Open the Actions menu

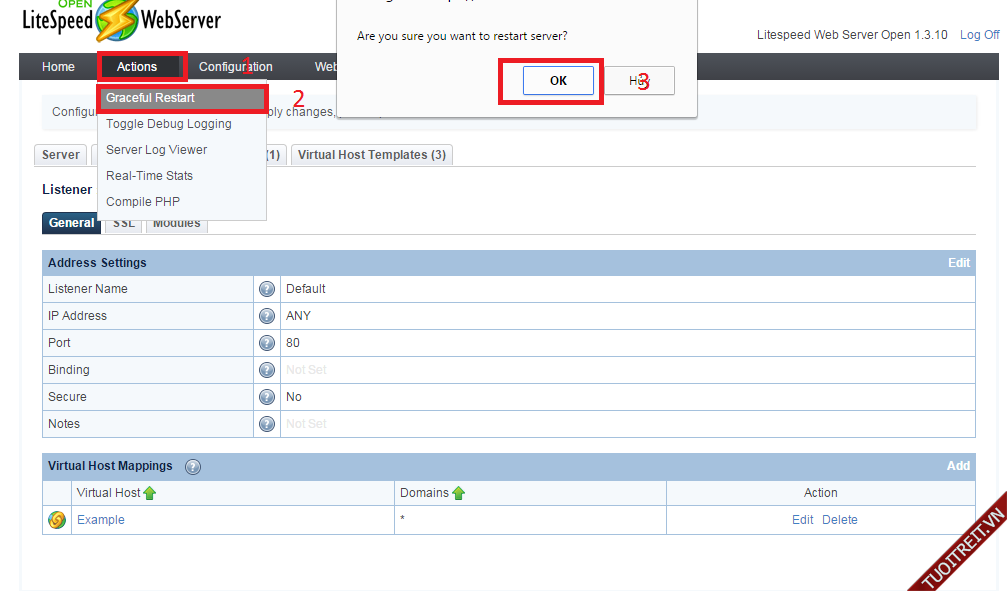pyautogui.click(x=137, y=67)
